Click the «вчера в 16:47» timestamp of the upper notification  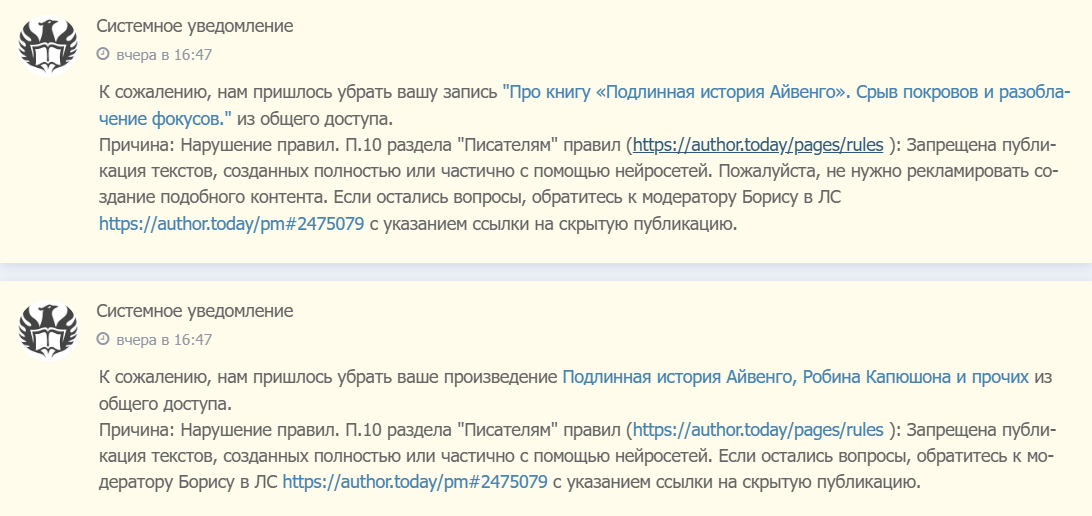coord(164,54)
